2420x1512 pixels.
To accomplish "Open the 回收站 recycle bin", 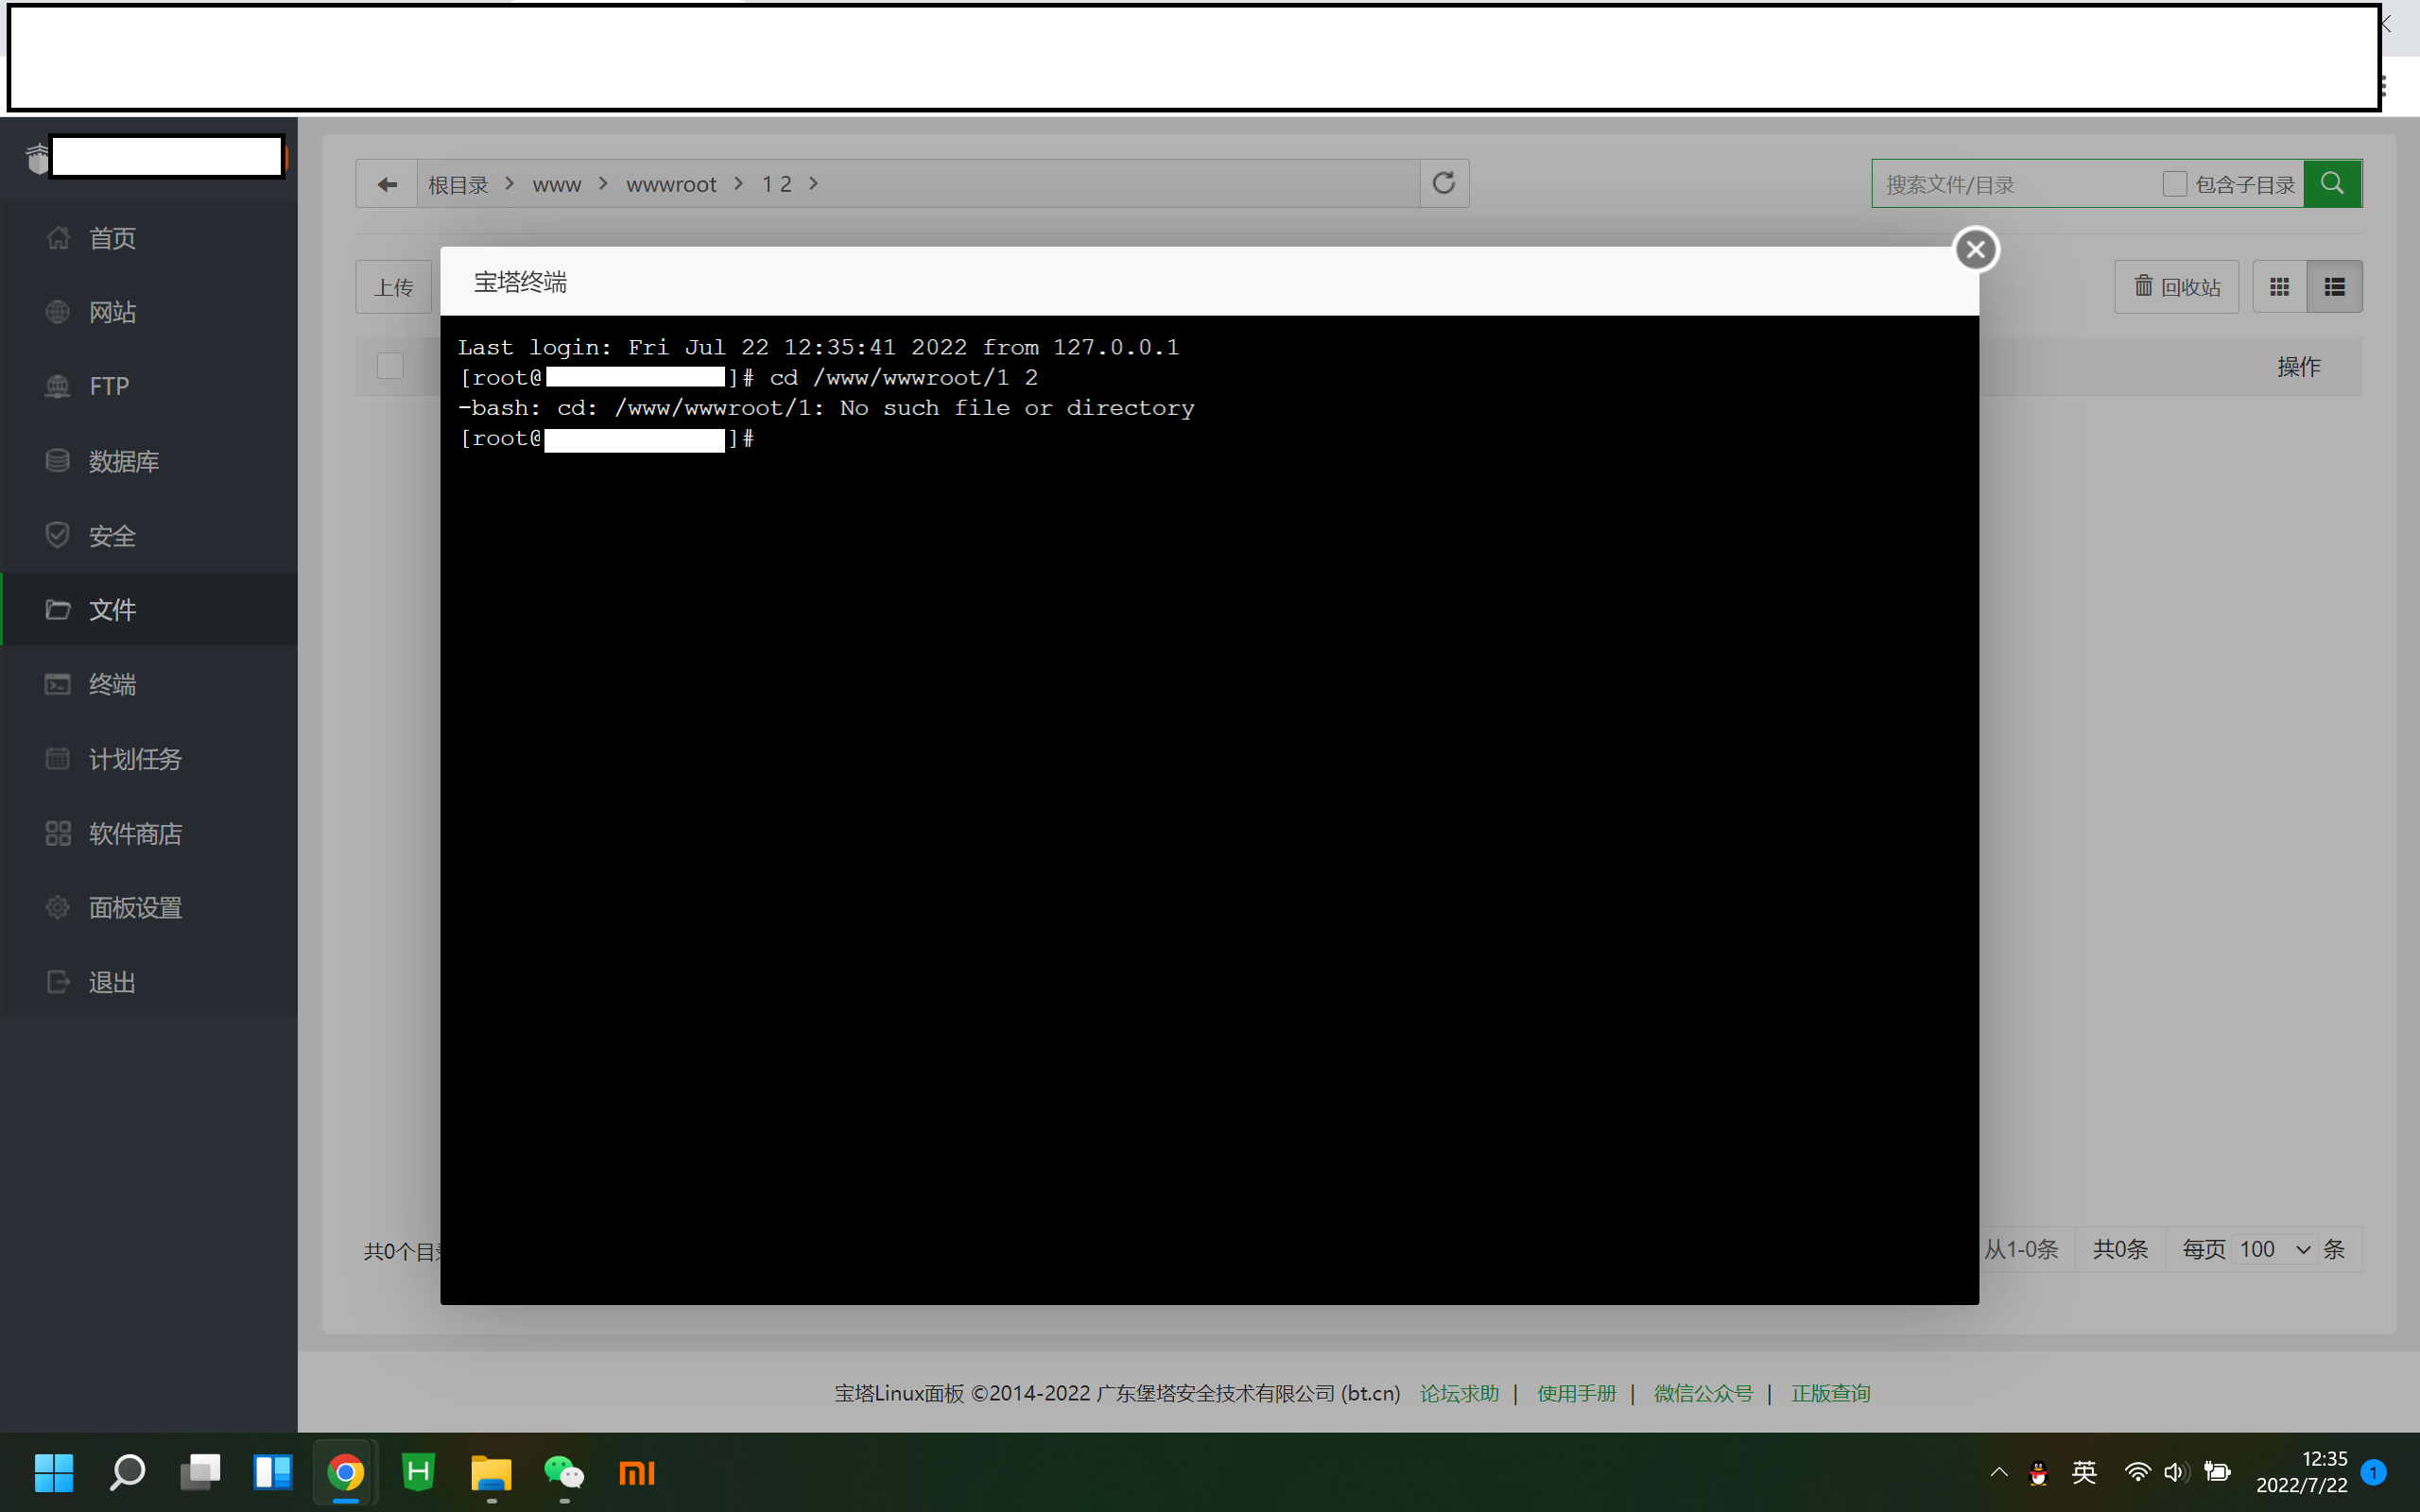I will click(2176, 287).
